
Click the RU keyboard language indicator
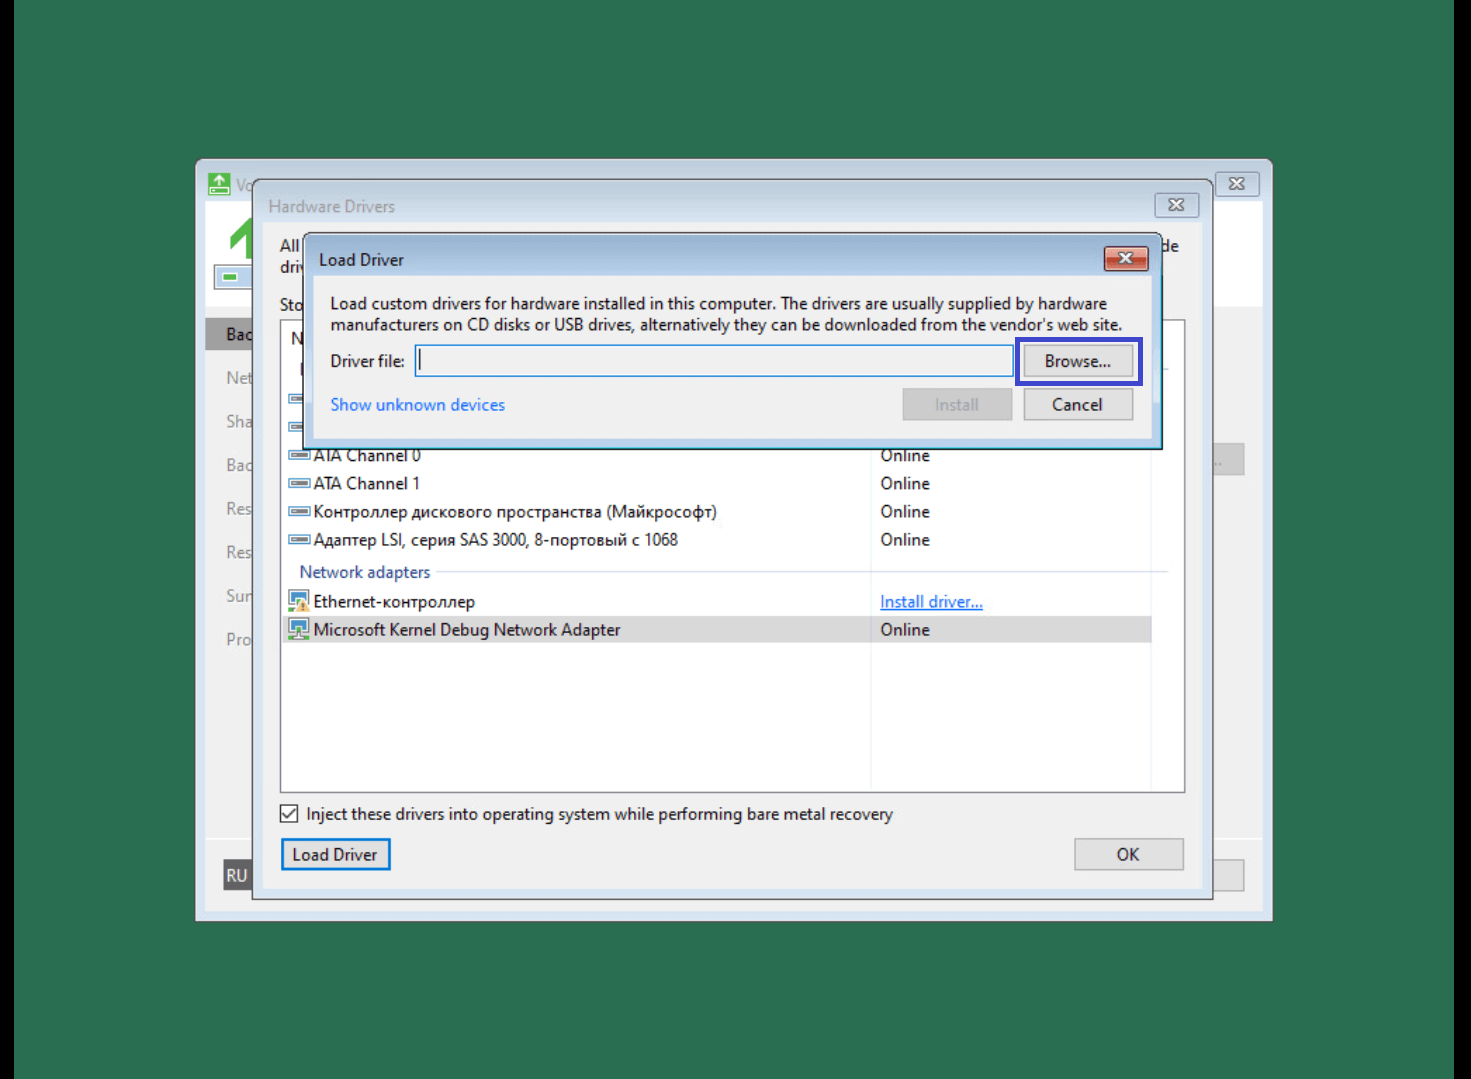click(x=236, y=876)
